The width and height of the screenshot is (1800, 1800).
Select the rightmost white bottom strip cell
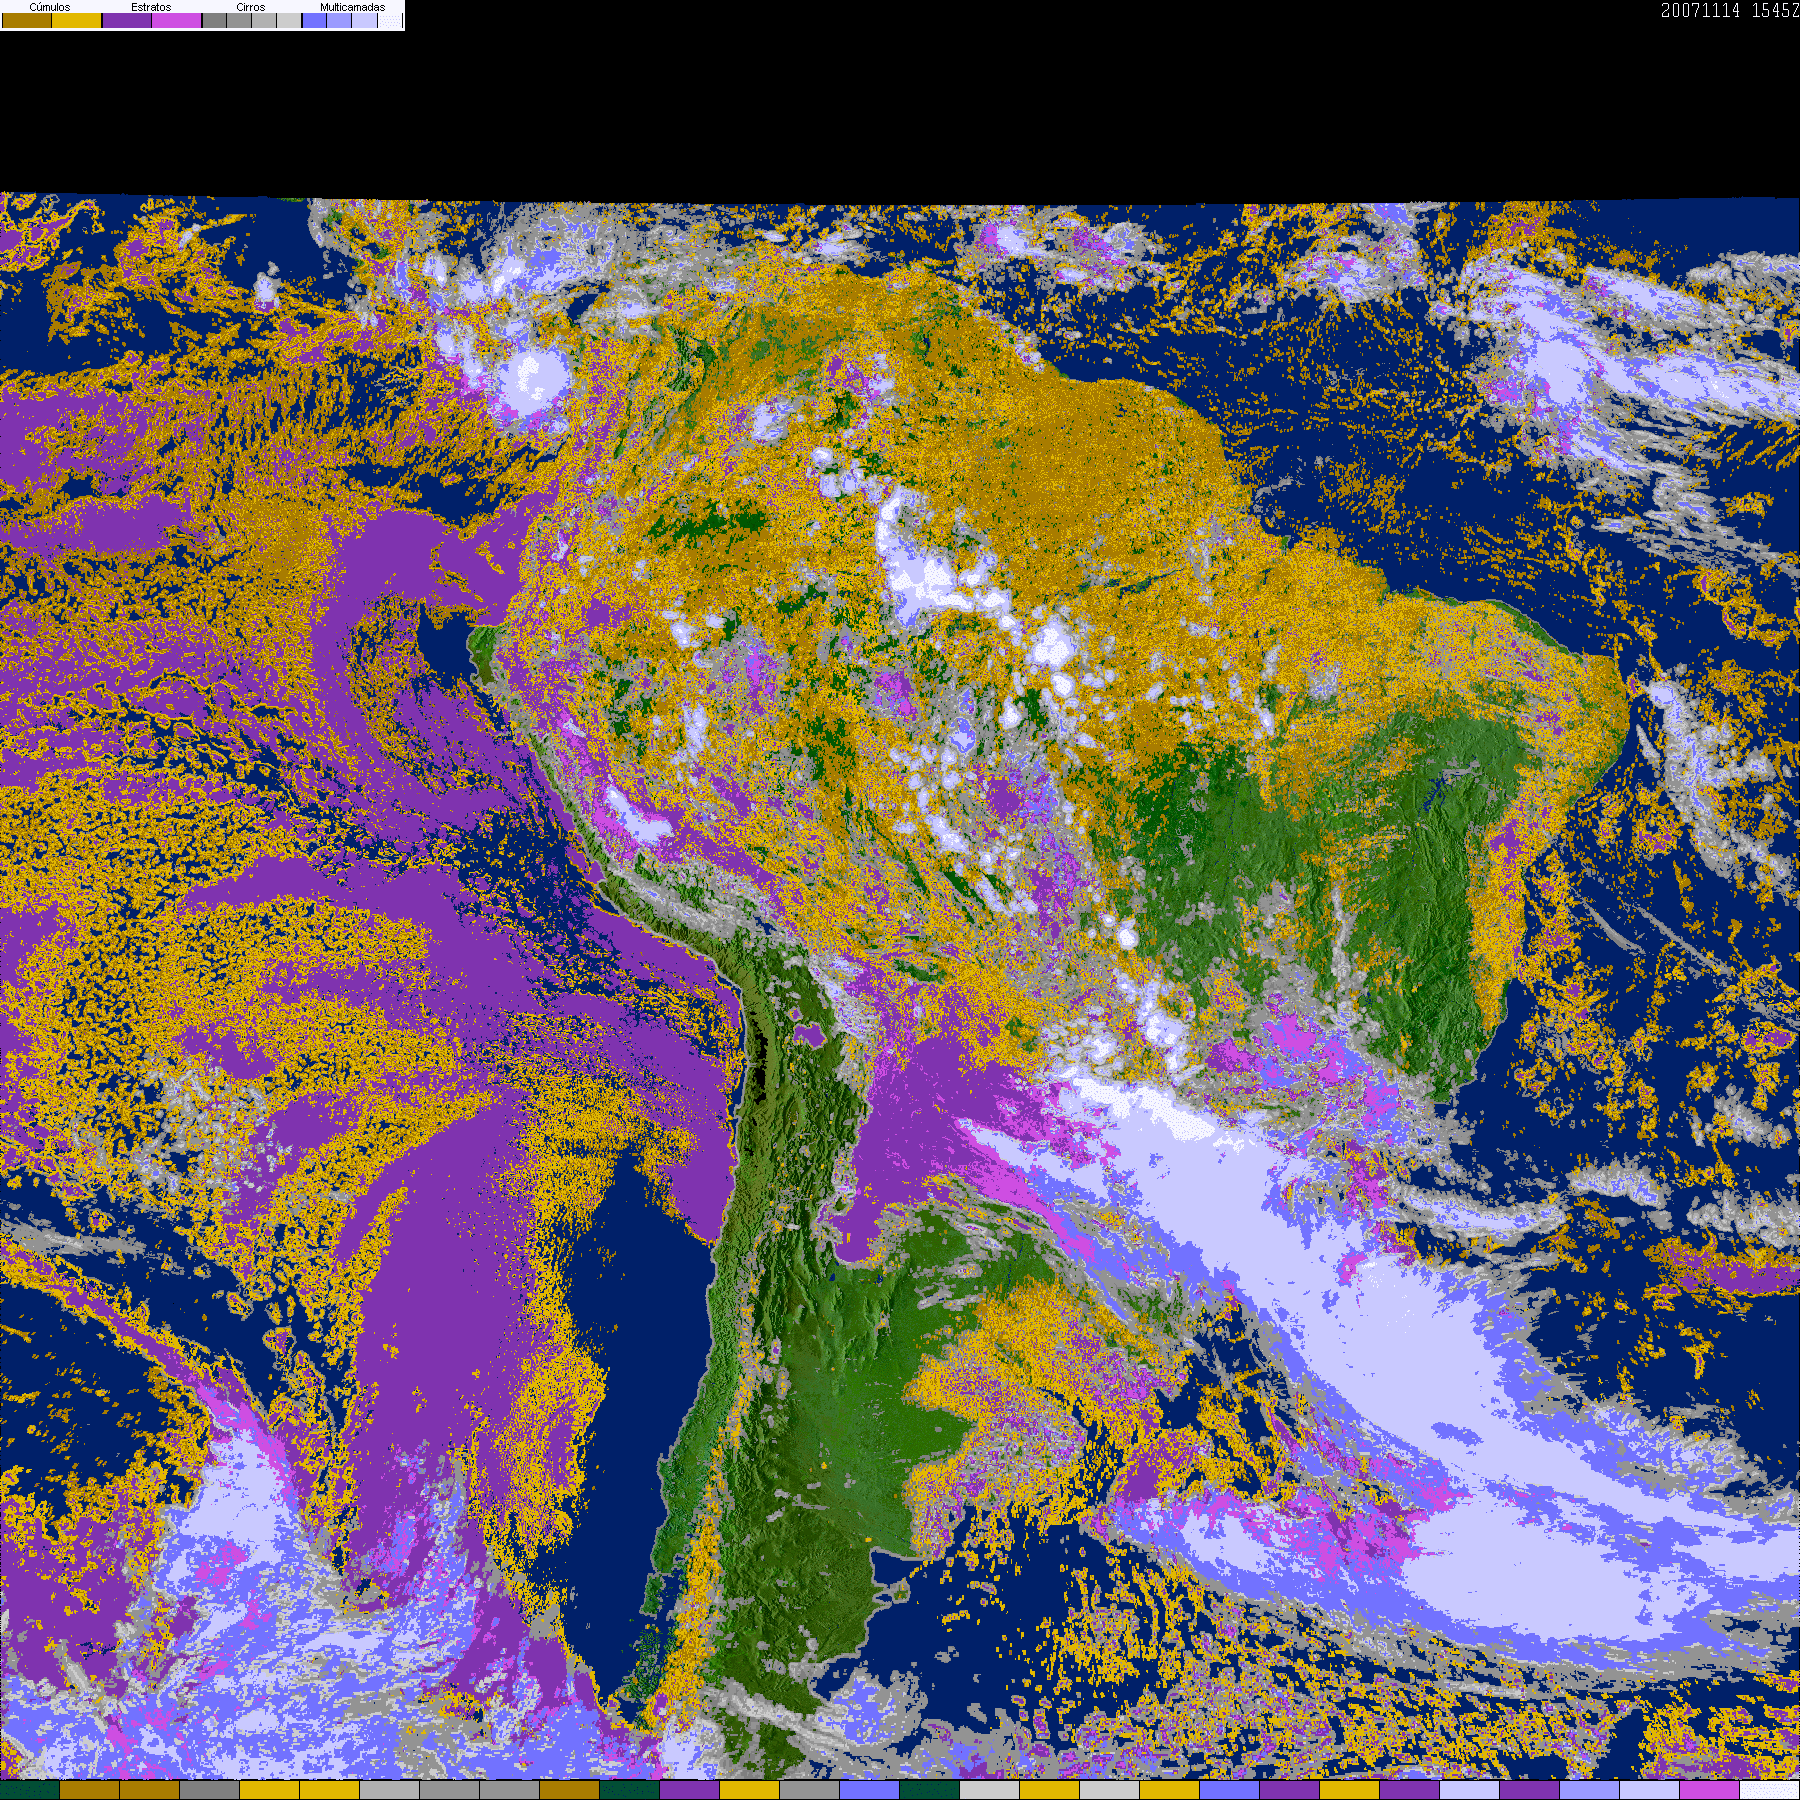point(1770,1790)
